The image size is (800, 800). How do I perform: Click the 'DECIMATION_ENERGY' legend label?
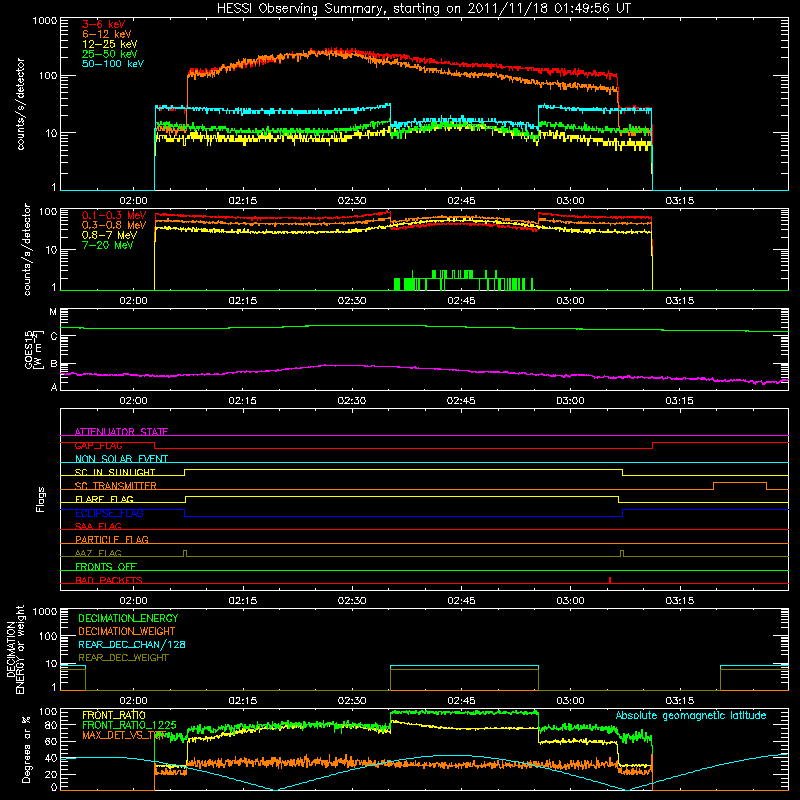(128, 618)
